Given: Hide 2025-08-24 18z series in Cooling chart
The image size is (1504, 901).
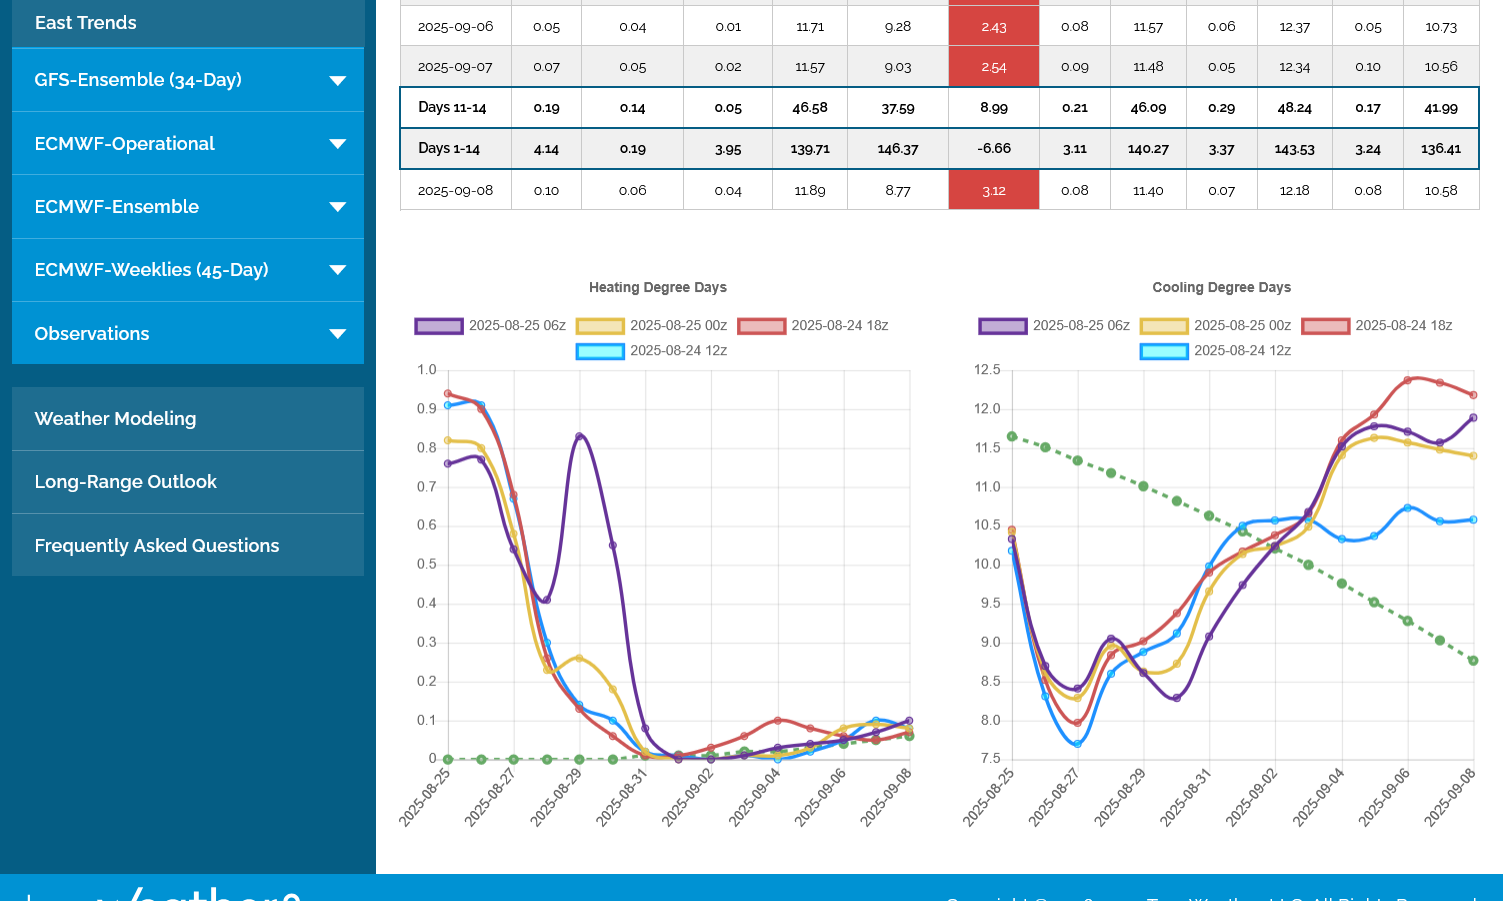Looking at the screenshot, I should pos(1403,326).
